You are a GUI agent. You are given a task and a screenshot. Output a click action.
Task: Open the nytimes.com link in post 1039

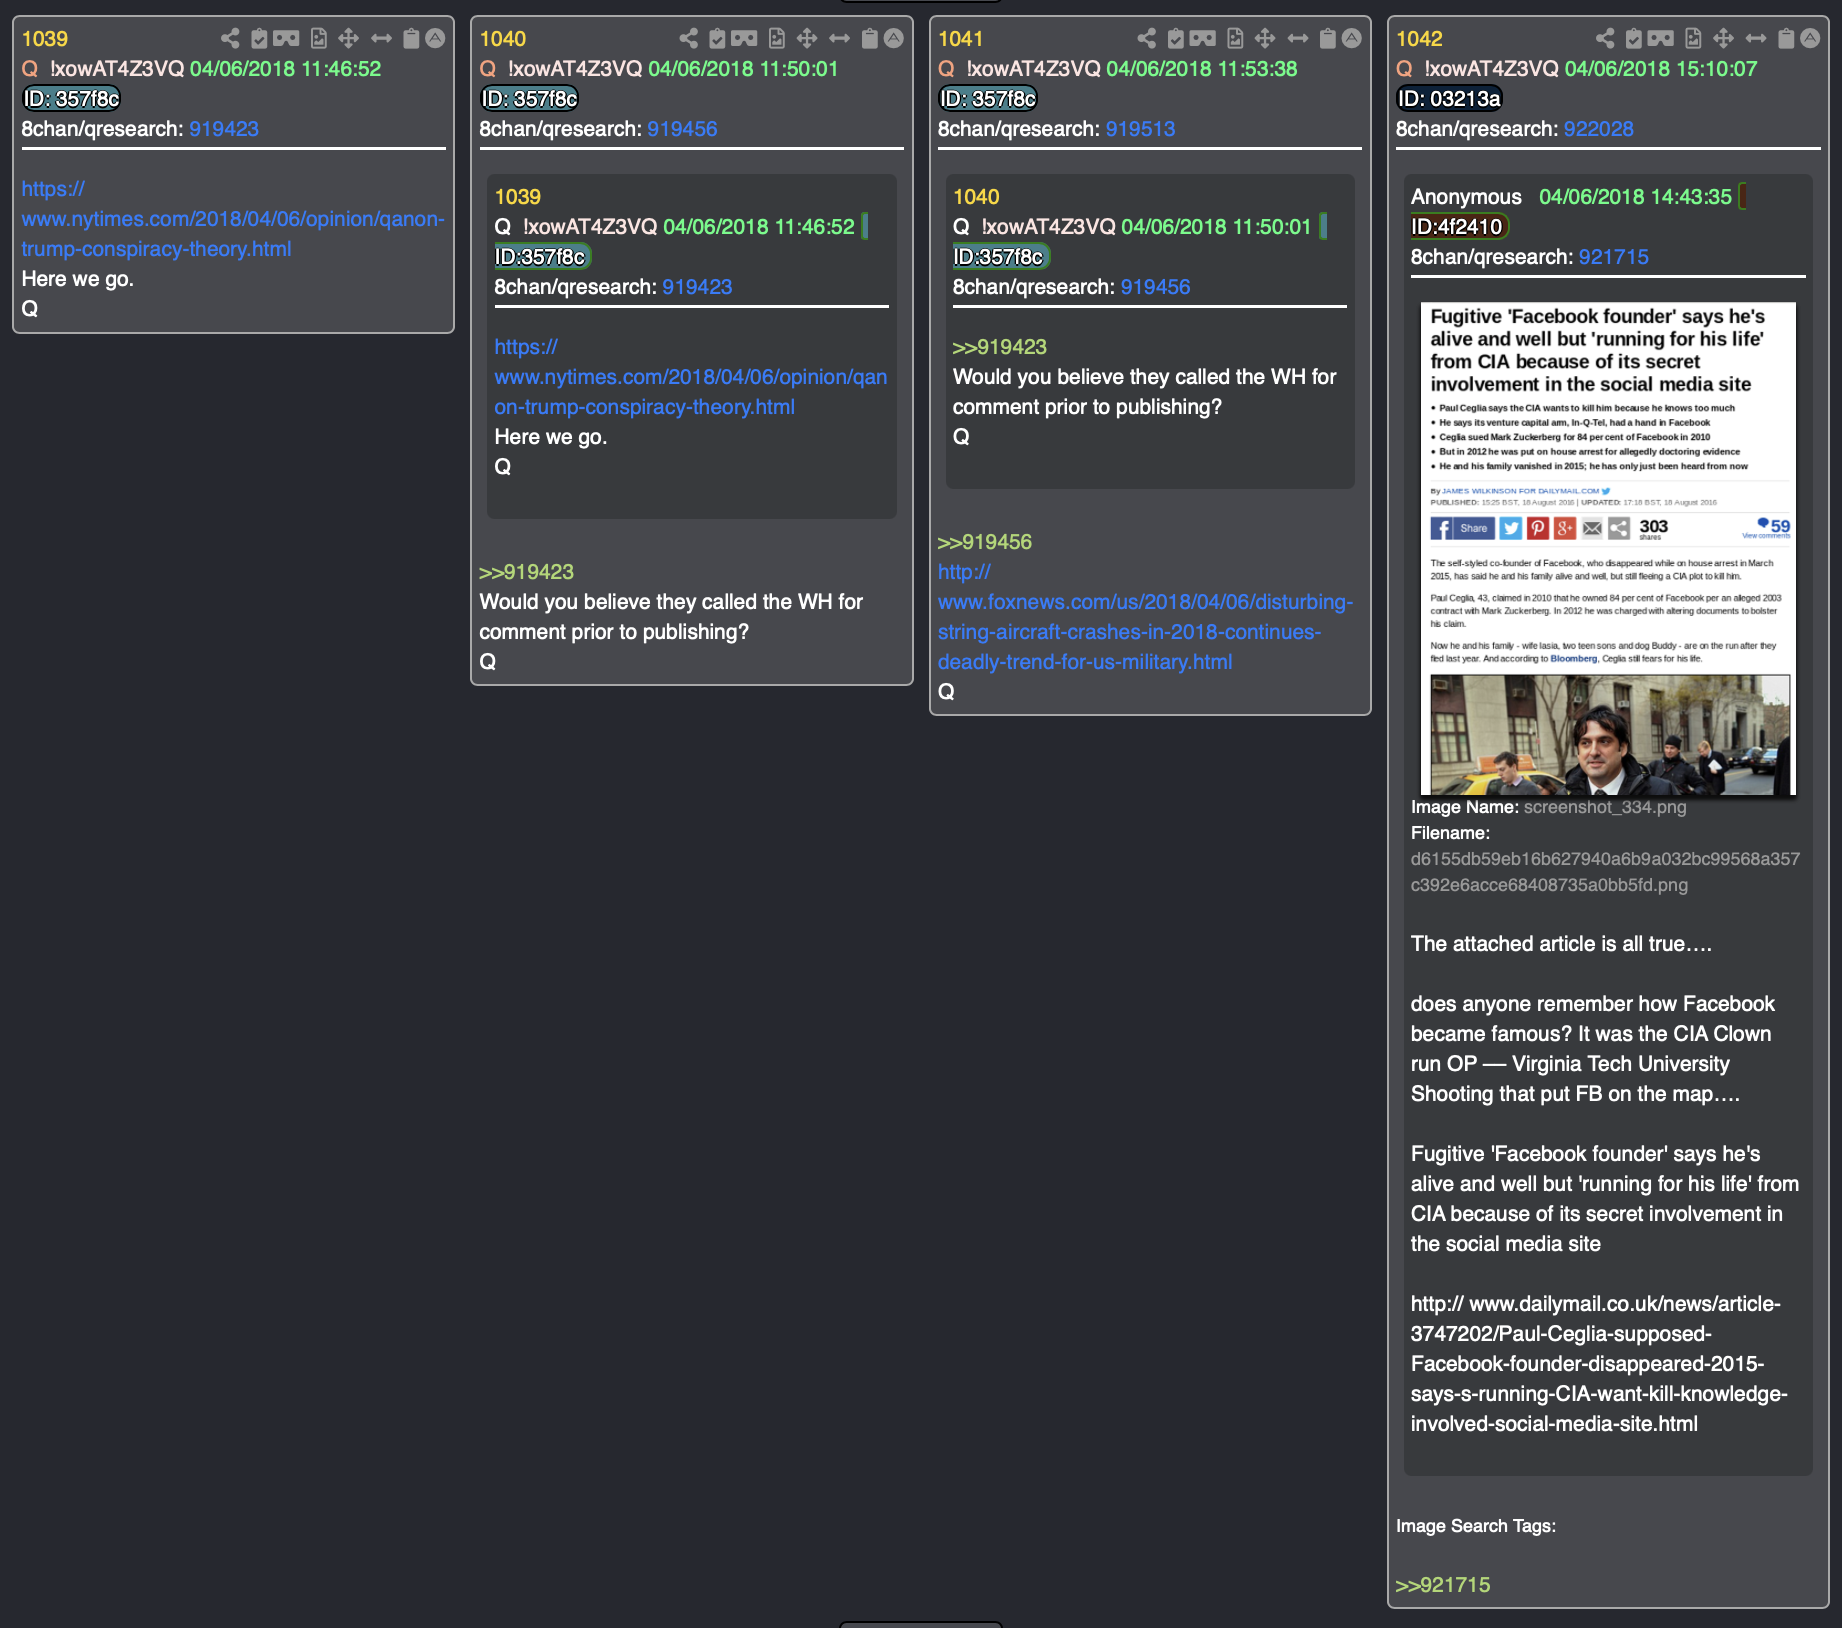pos(233,219)
